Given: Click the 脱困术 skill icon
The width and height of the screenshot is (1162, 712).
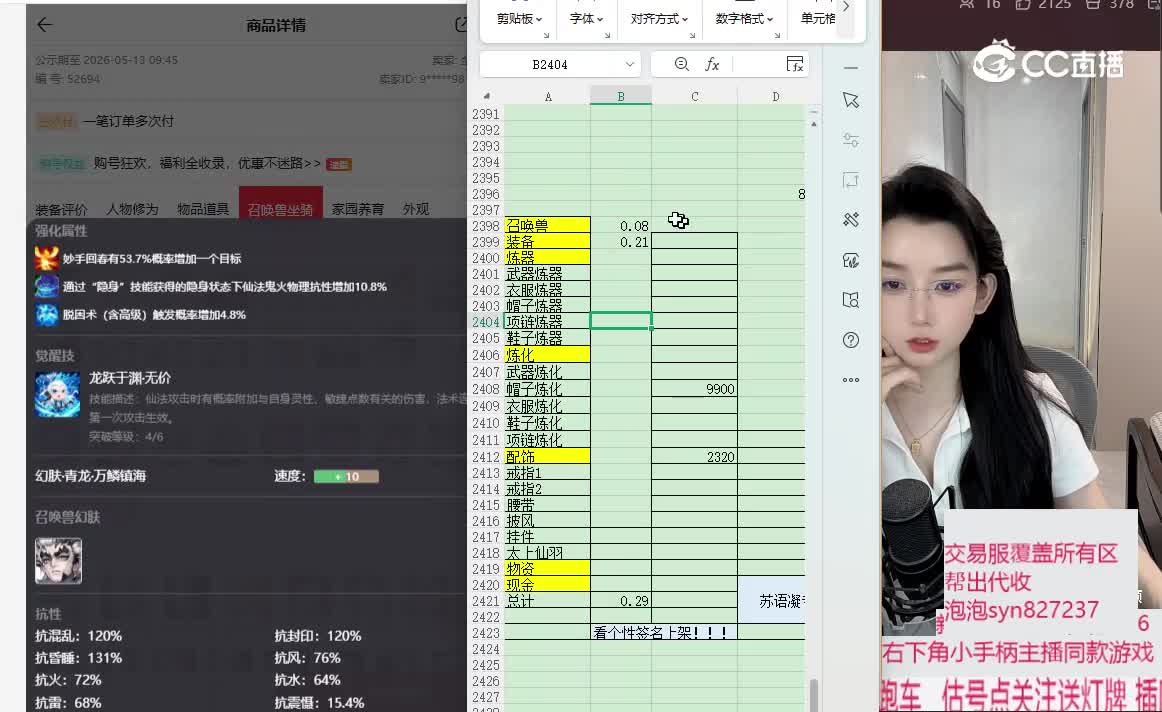Looking at the screenshot, I should point(47,315).
